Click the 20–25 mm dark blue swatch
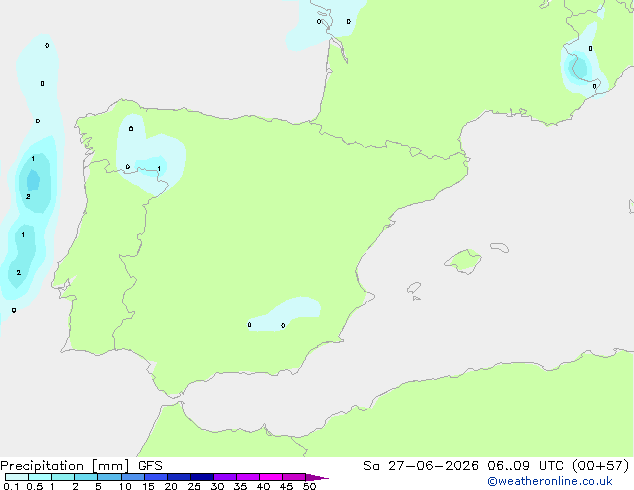634x490 pixels. (x=179, y=477)
